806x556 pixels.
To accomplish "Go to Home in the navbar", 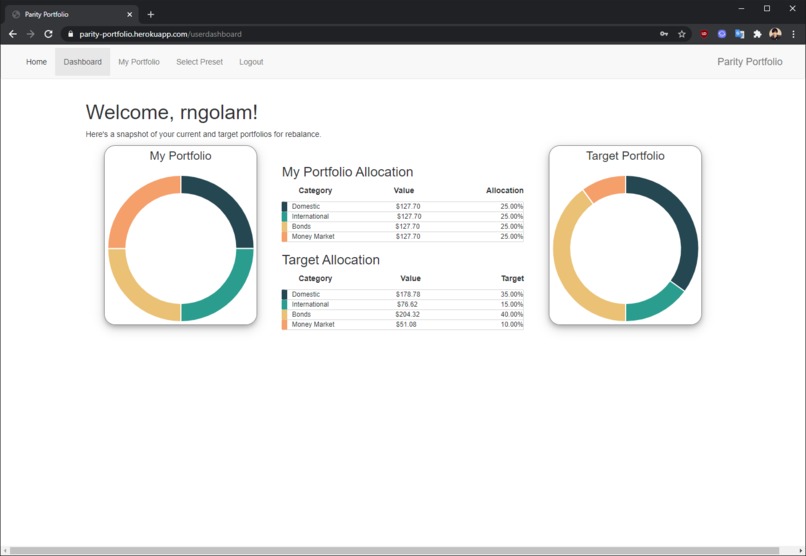I will pyautogui.click(x=36, y=62).
